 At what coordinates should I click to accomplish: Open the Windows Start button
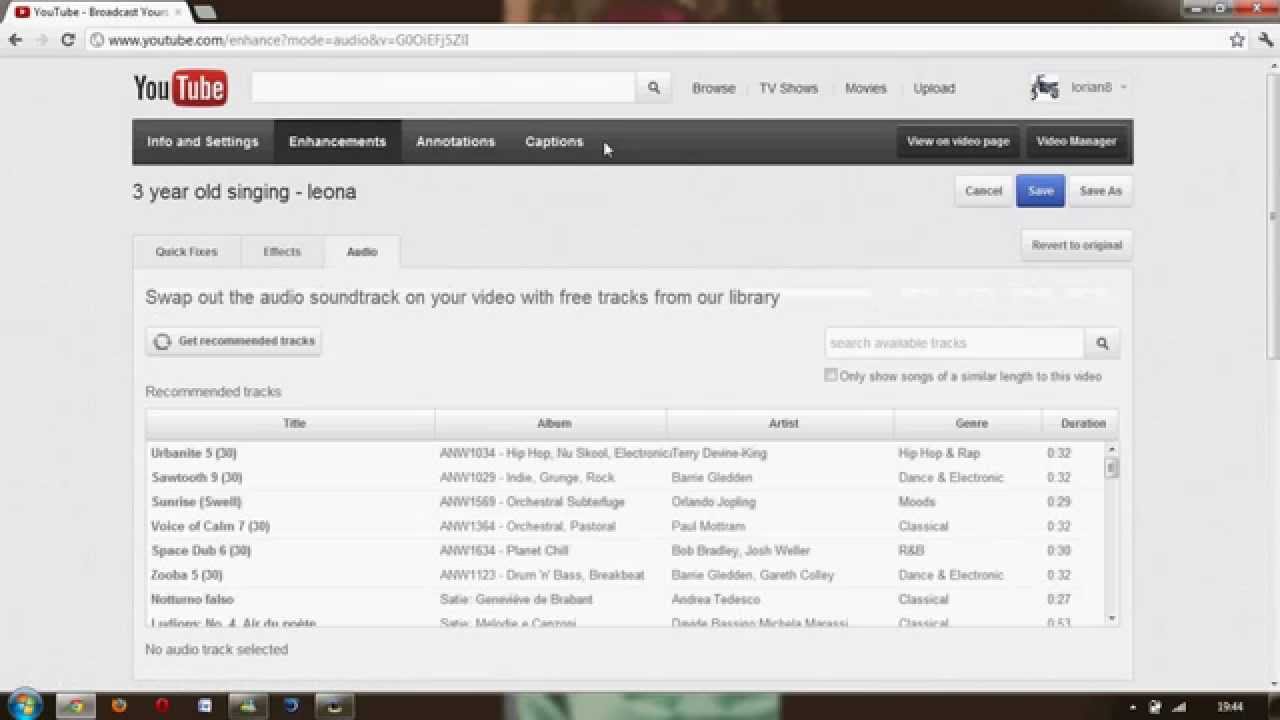[x=23, y=704]
